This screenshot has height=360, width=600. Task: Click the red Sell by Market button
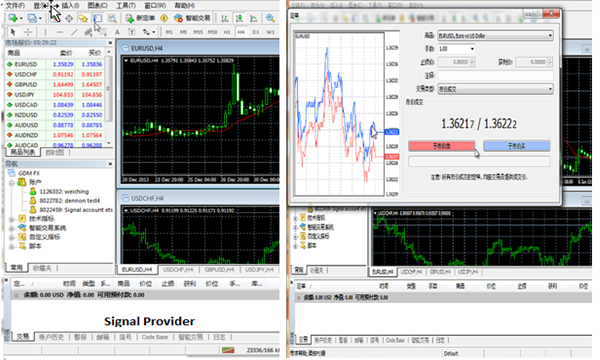pyautogui.click(x=442, y=146)
